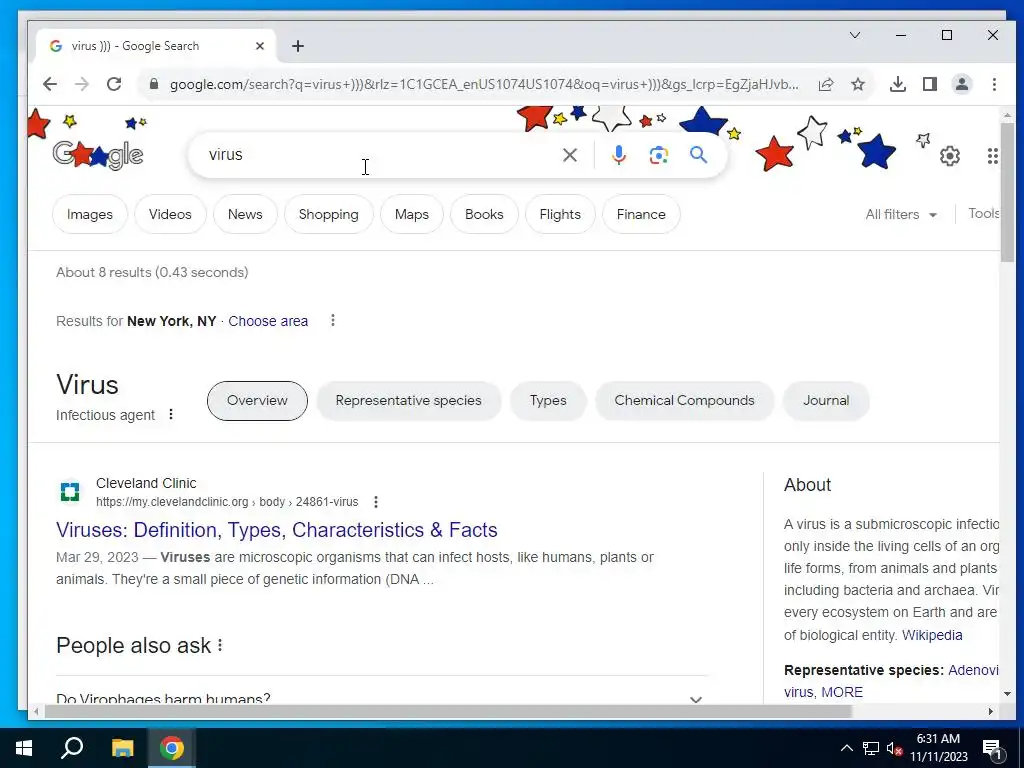Click inside the virus search field
This screenshot has width=1024, height=768.
(x=379, y=155)
